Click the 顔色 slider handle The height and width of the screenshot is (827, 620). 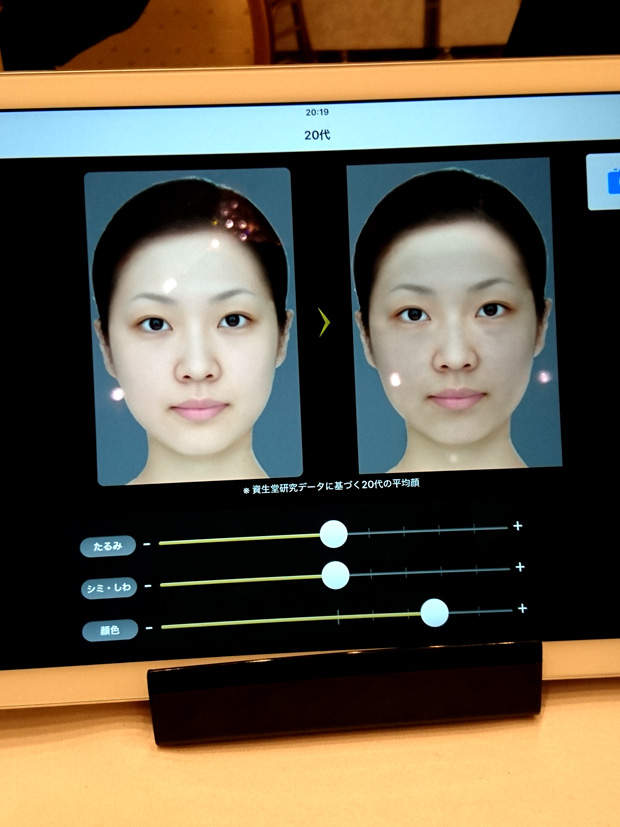coord(434,613)
